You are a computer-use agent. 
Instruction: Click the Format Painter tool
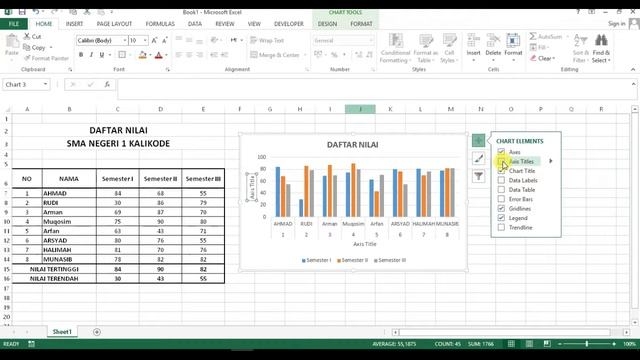pyautogui.click(x=46, y=58)
